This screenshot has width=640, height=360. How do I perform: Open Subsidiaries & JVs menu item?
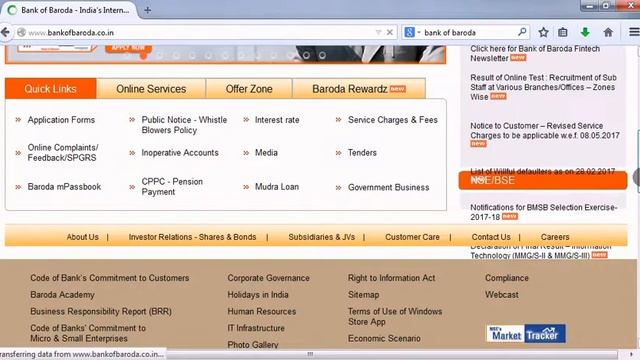coord(322,237)
